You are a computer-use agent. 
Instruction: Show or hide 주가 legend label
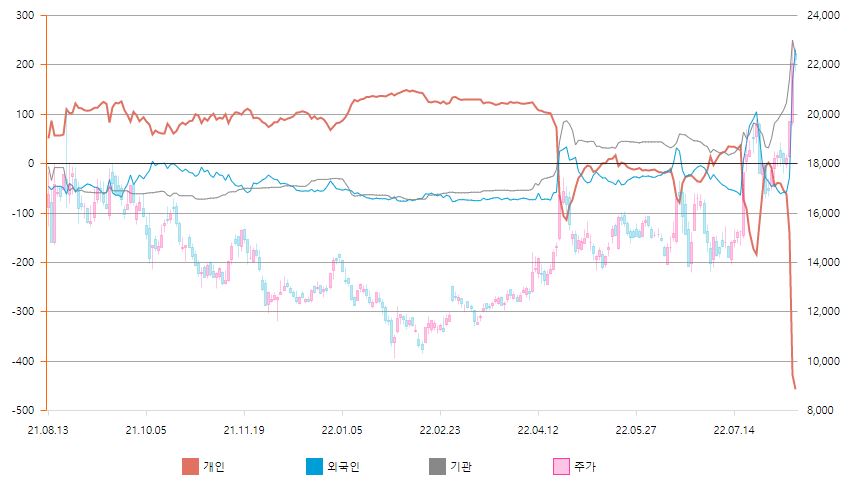[x=585, y=466]
